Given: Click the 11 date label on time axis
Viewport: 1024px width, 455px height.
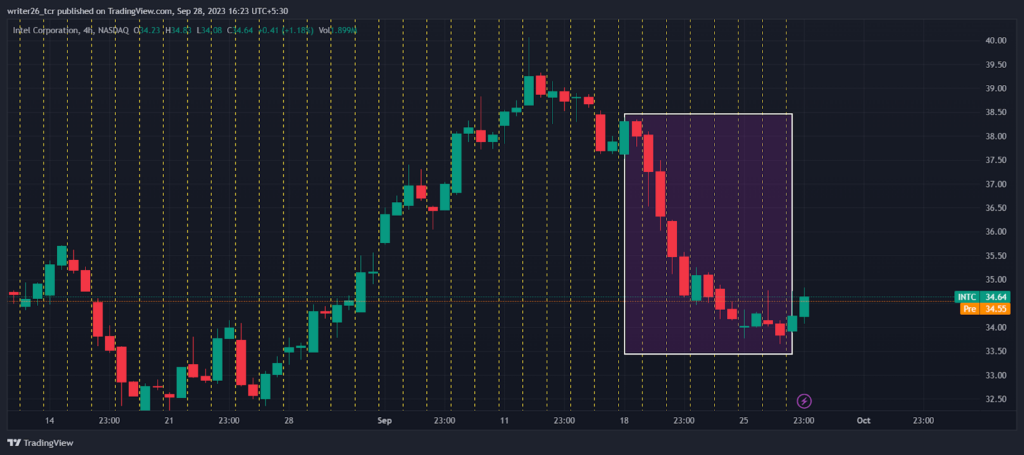Looking at the screenshot, I should click(504, 421).
